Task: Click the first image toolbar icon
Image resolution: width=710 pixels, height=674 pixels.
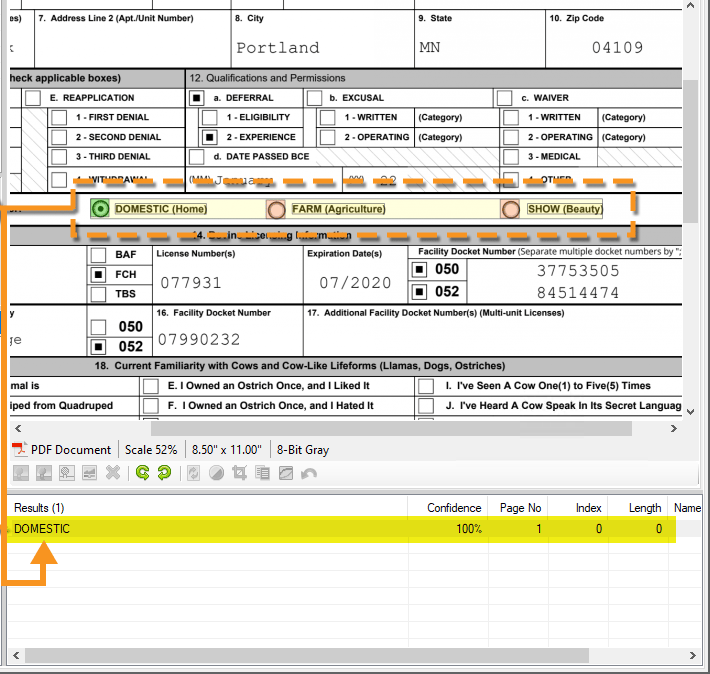Action: (20, 472)
